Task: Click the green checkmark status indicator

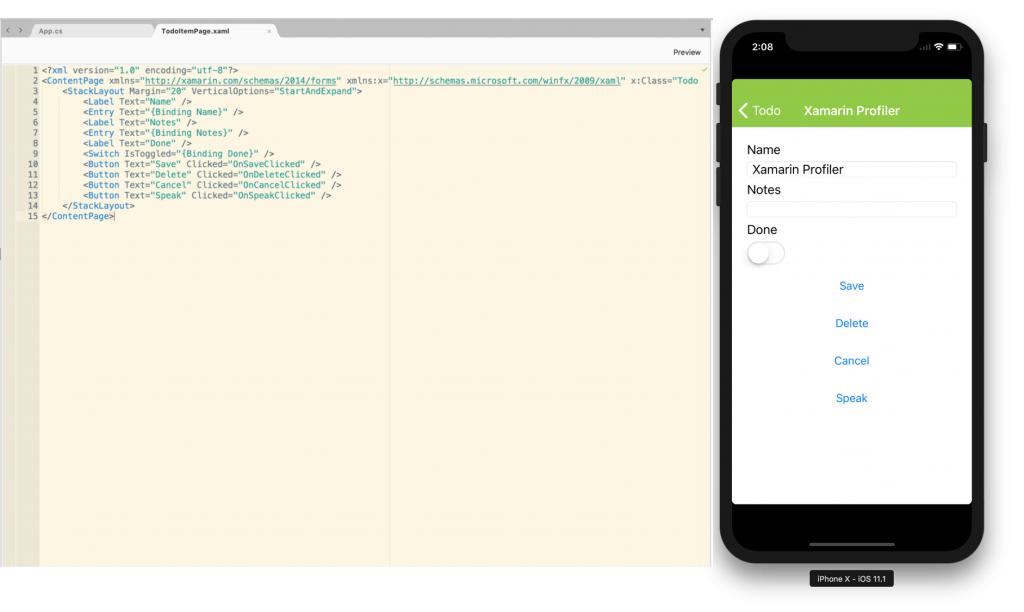Action: coord(705,69)
